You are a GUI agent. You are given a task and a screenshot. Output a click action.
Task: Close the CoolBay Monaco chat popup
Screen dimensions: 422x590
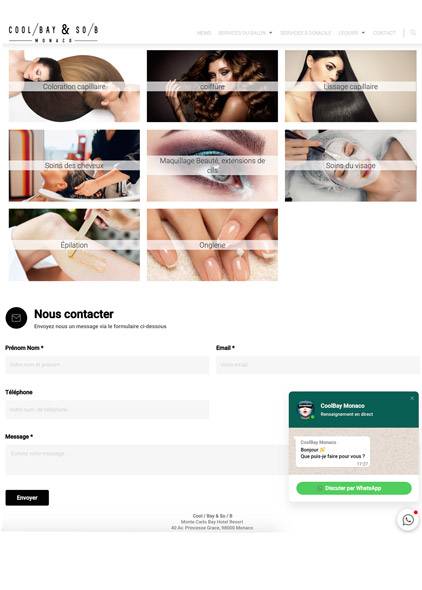(x=412, y=398)
